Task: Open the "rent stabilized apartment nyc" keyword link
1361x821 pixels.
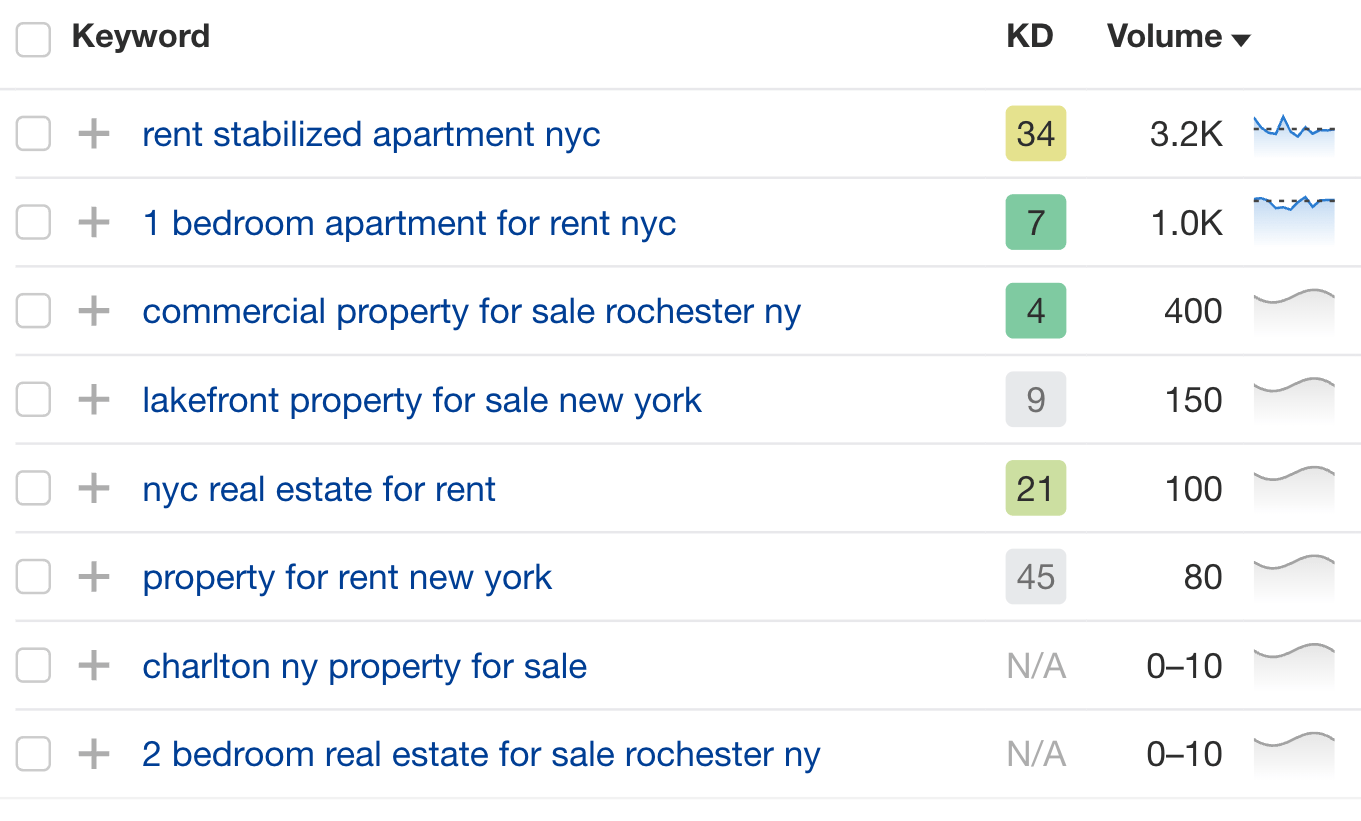Action: pos(371,134)
